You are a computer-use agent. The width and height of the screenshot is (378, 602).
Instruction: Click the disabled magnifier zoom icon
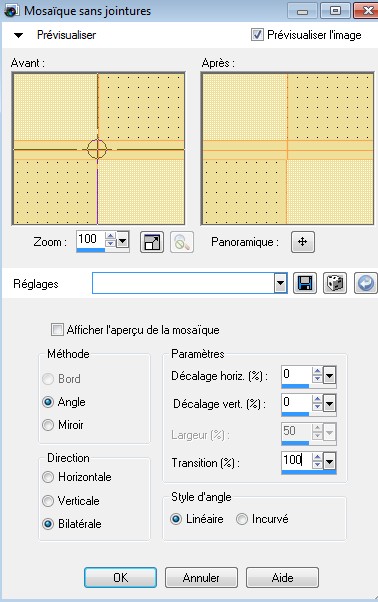point(182,242)
